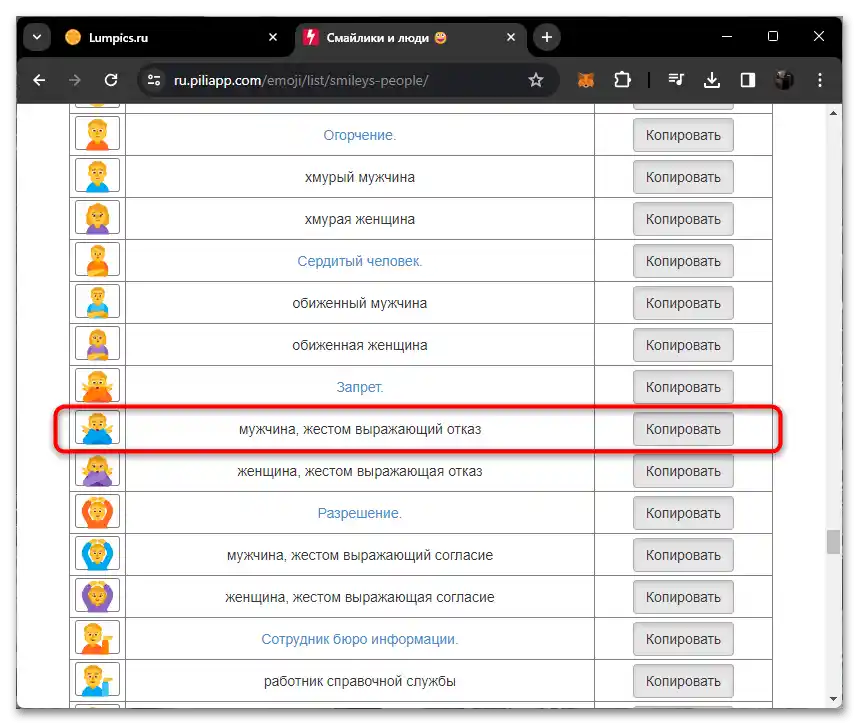Go back to the previous page
Screen dimensions: 859x725
coord(39,81)
